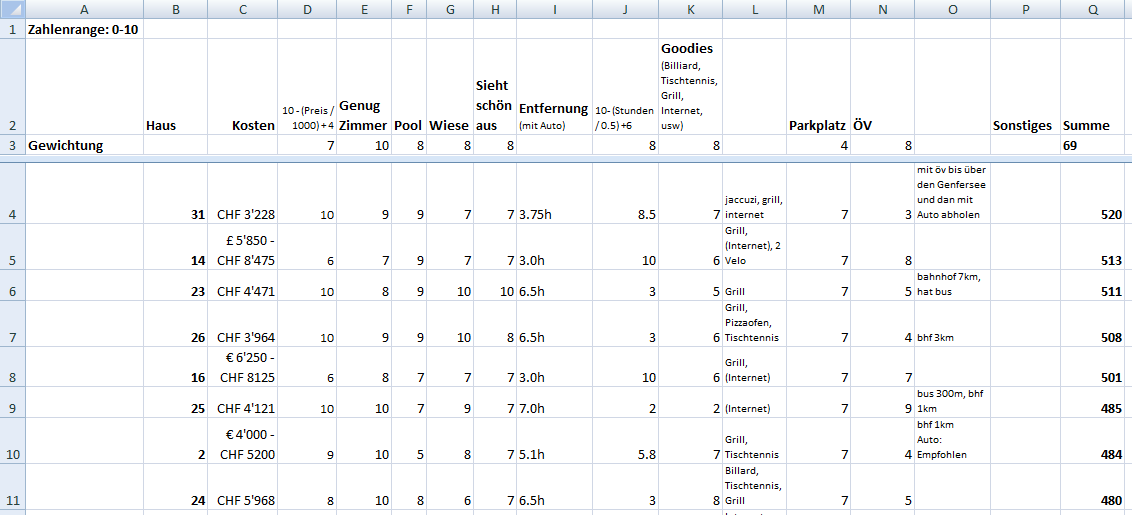Select the 'Zahlenrange: 0-10' cell

tap(84, 29)
